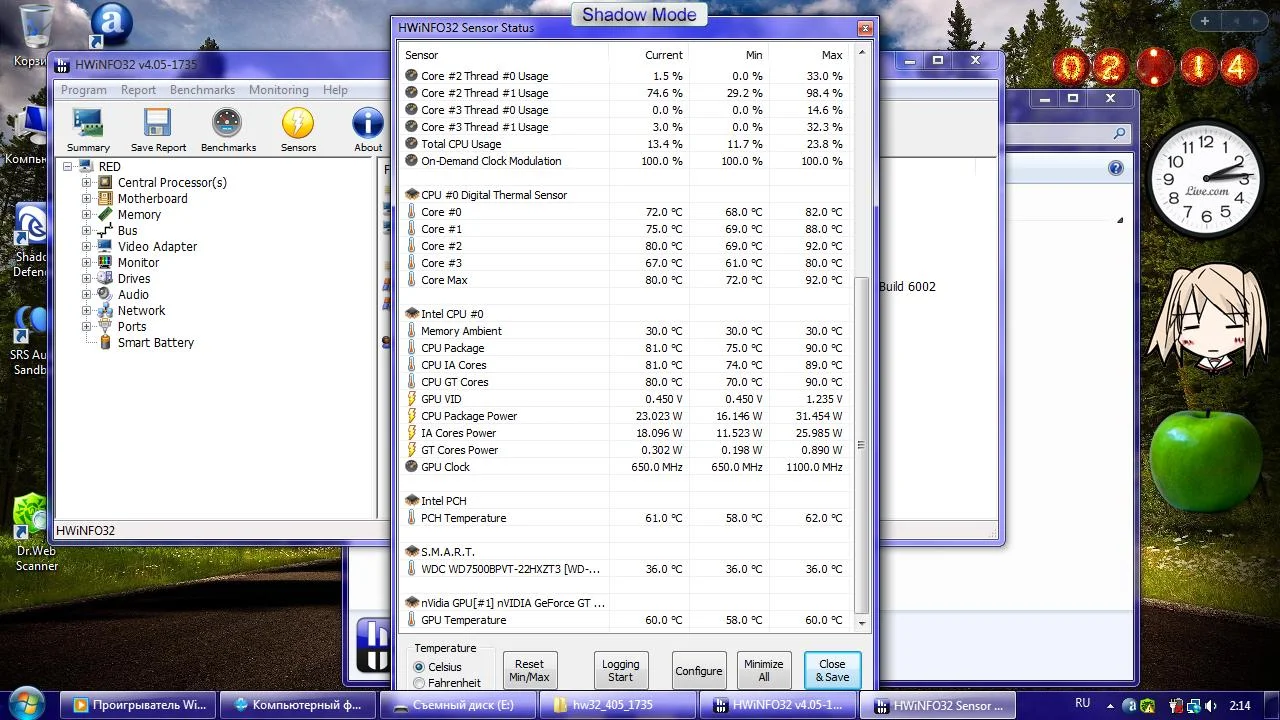
Task: Open the Dr.Web Scanner desktop icon
Action: [32, 515]
